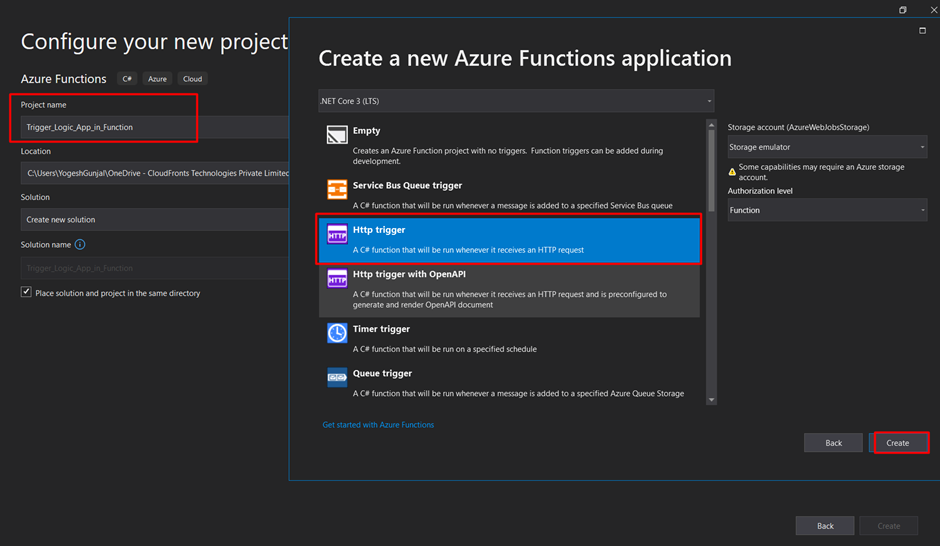Click the Queue trigger icon
Image resolution: width=940 pixels, height=546 pixels.
pos(337,377)
